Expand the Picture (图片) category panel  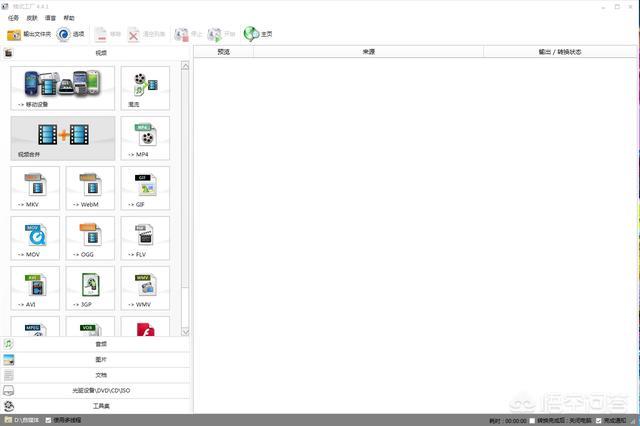[x=100, y=359]
